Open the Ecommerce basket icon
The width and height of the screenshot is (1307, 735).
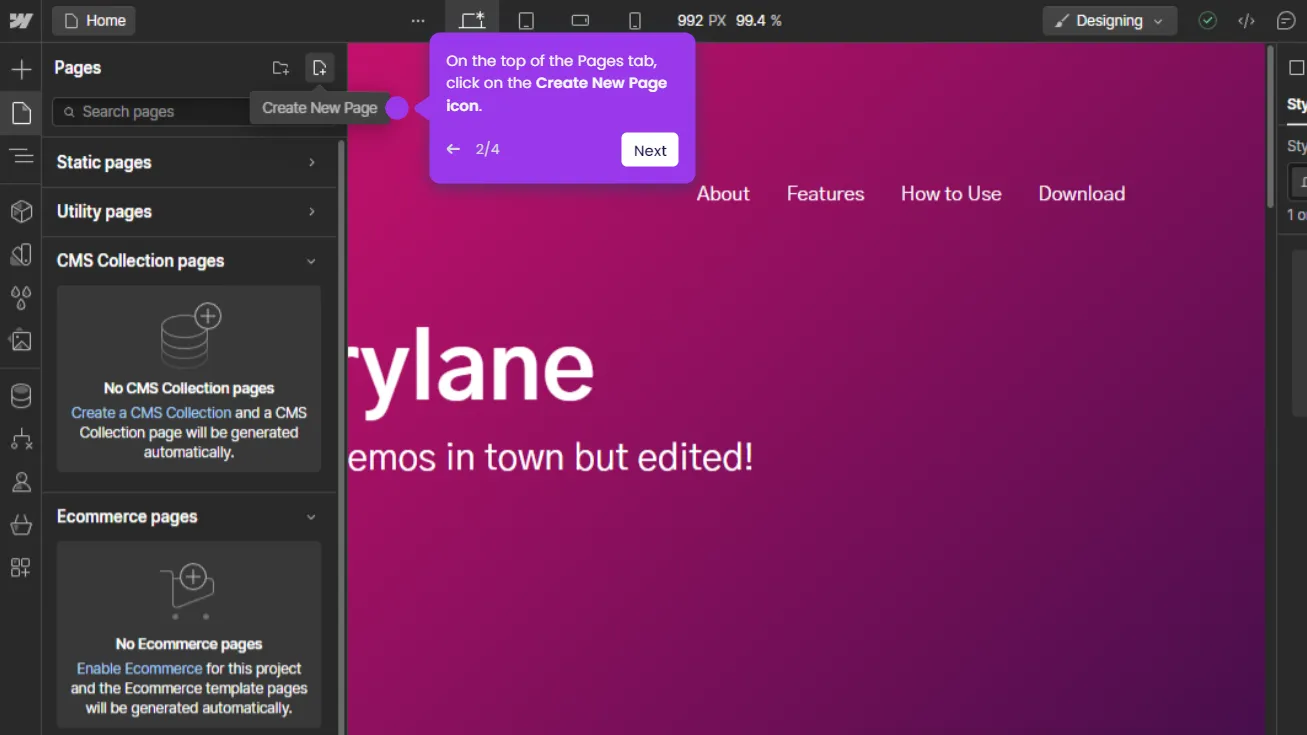pyautogui.click(x=21, y=525)
